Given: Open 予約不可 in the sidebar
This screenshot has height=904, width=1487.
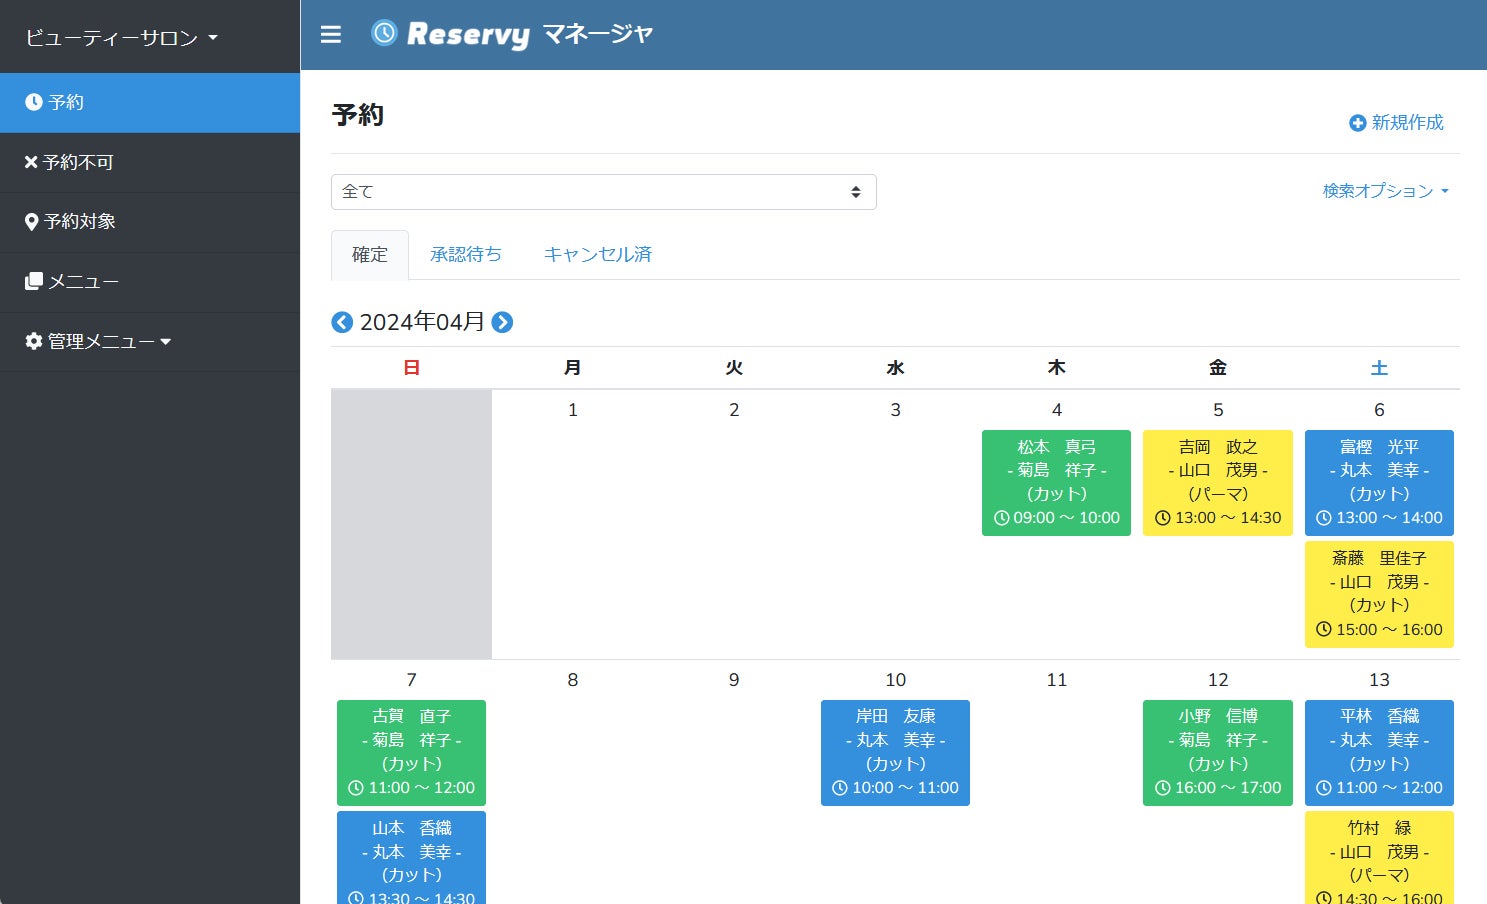Looking at the screenshot, I should click(x=69, y=162).
